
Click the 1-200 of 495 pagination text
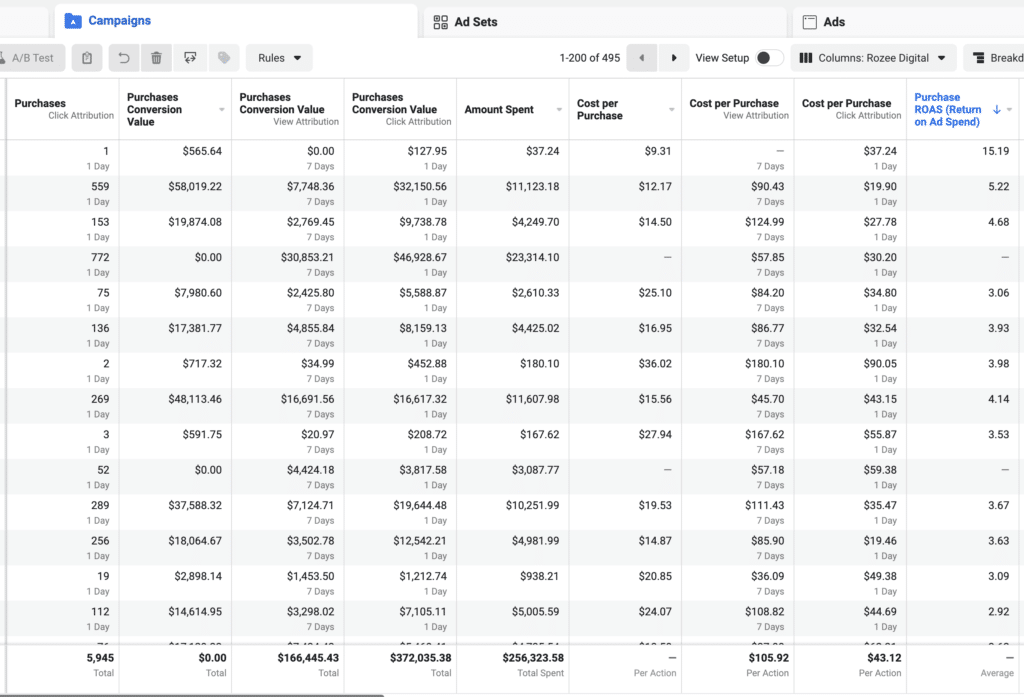590,58
